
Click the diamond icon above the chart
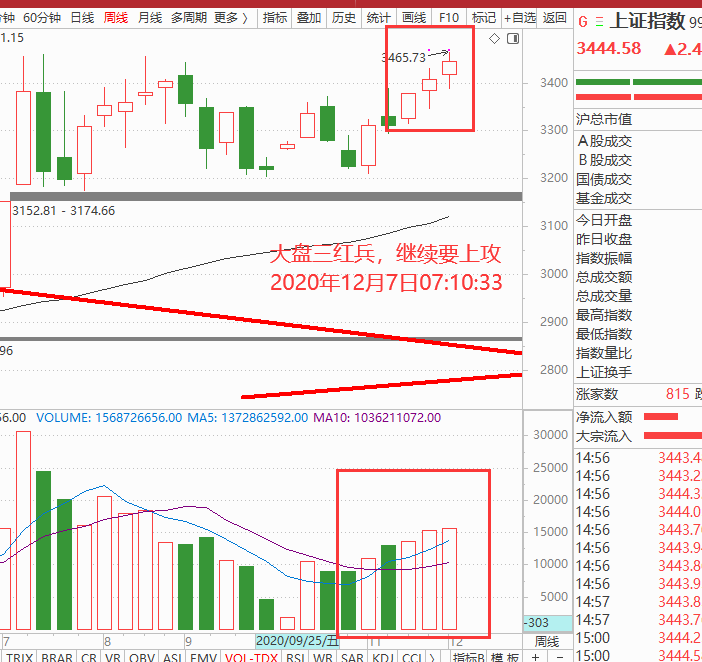tap(494, 38)
